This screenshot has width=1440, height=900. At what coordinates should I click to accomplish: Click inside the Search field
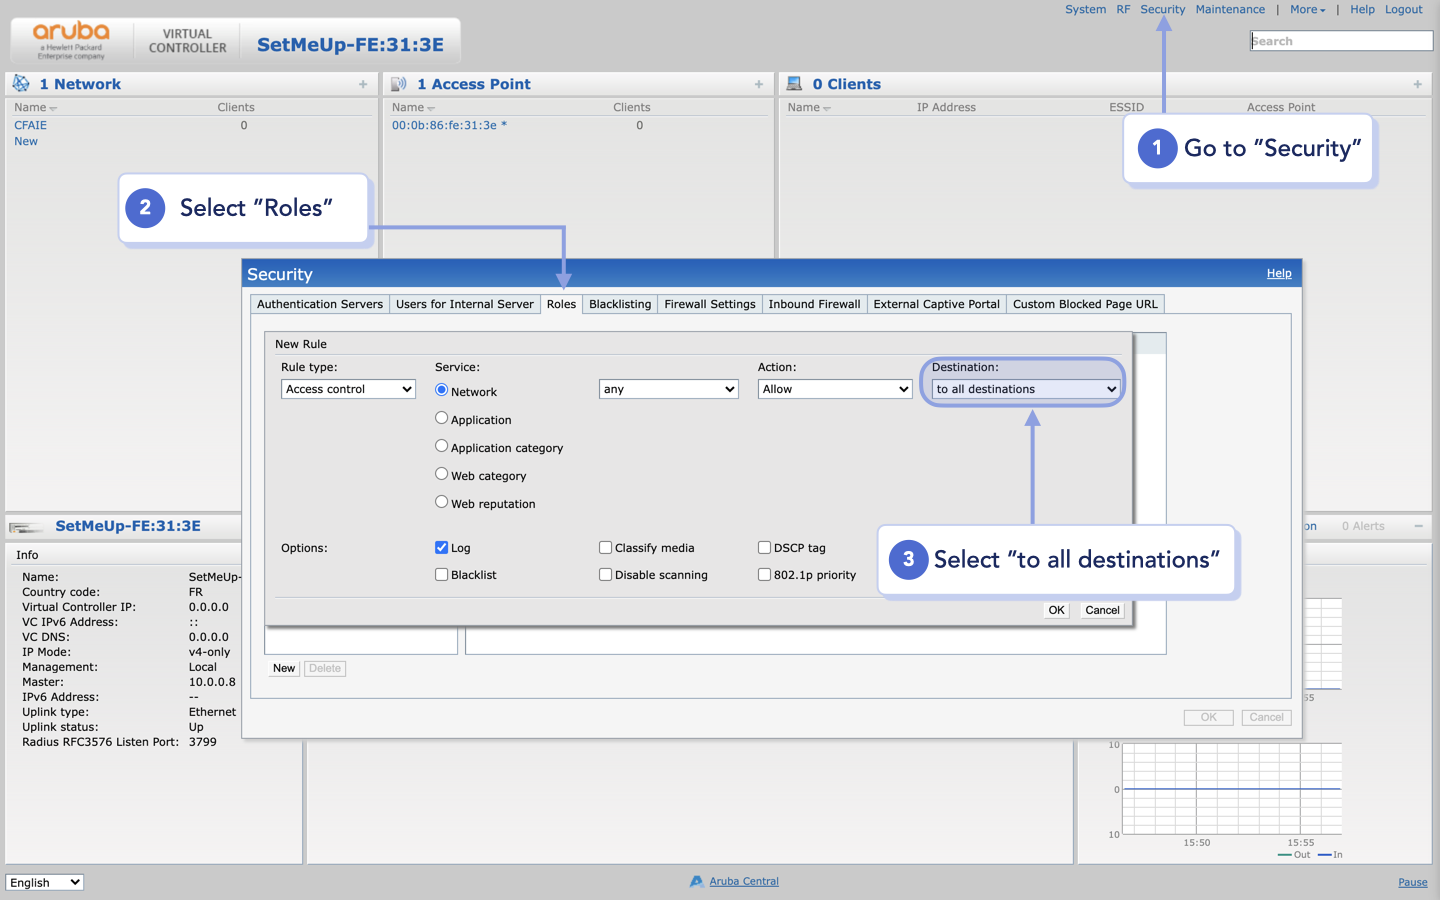(x=1341, y=40)
